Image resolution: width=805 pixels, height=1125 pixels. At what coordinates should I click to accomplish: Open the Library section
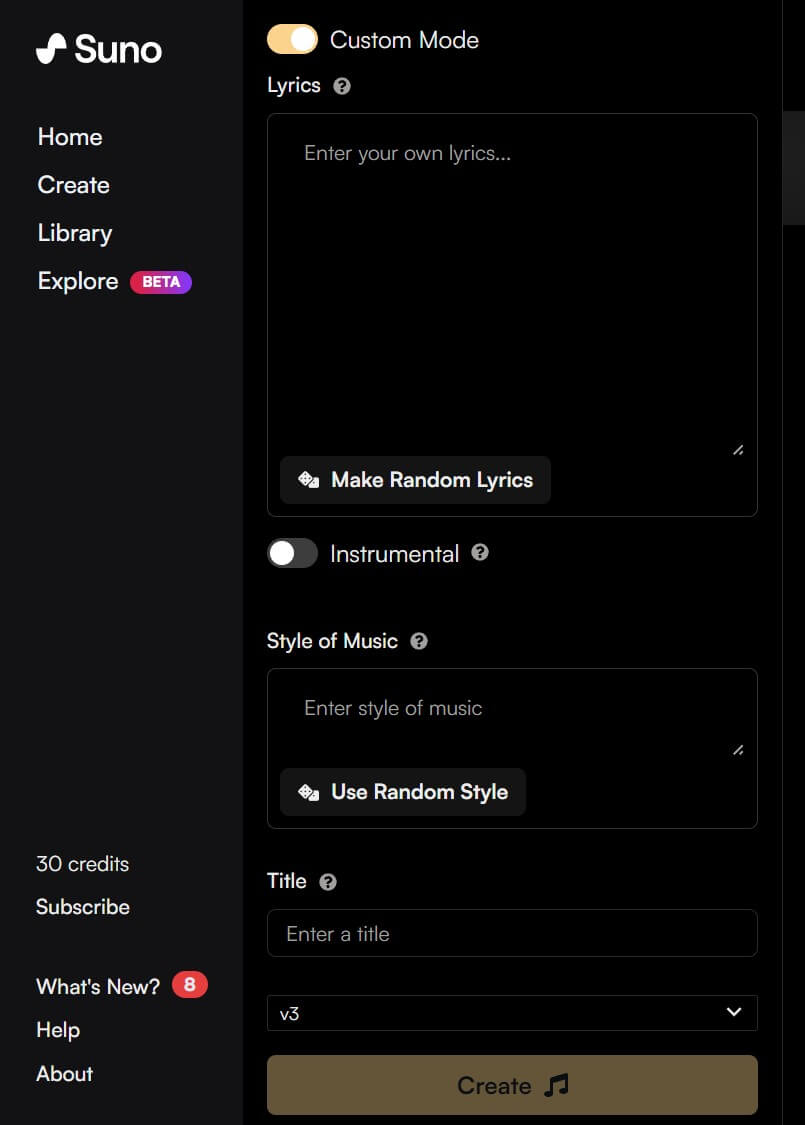pos(75,233)
